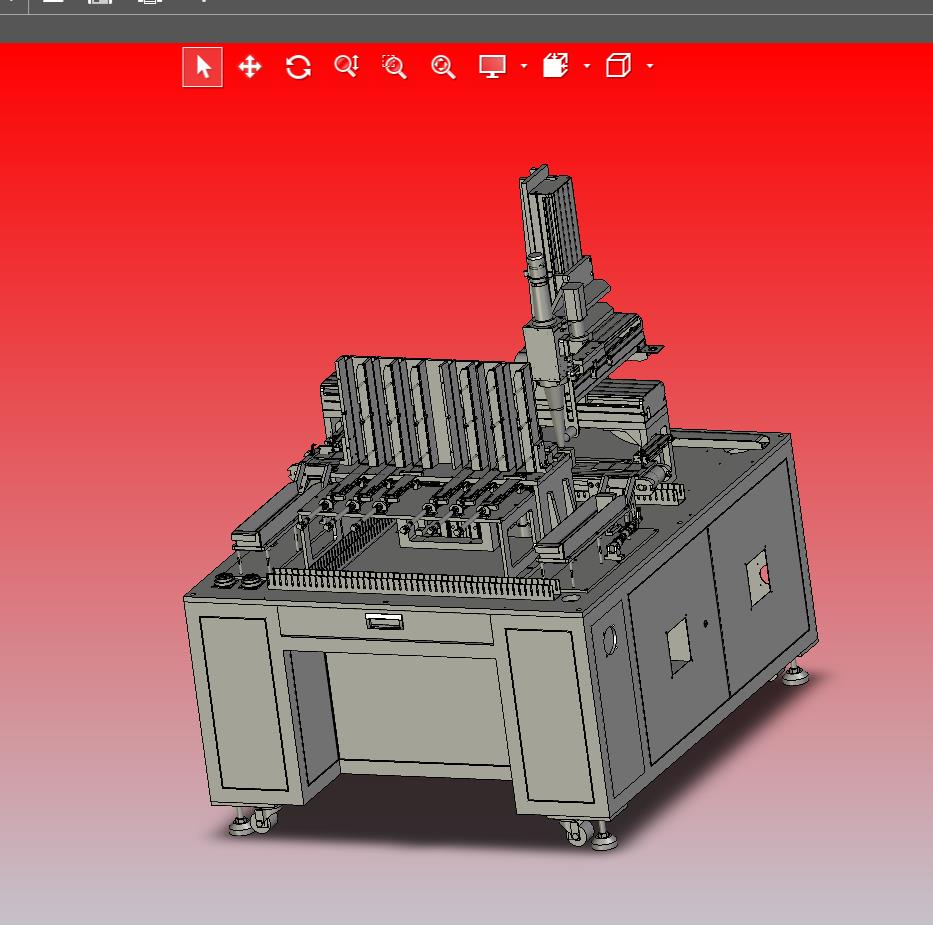Click the monitor display settings icon

tap(493, 66)
